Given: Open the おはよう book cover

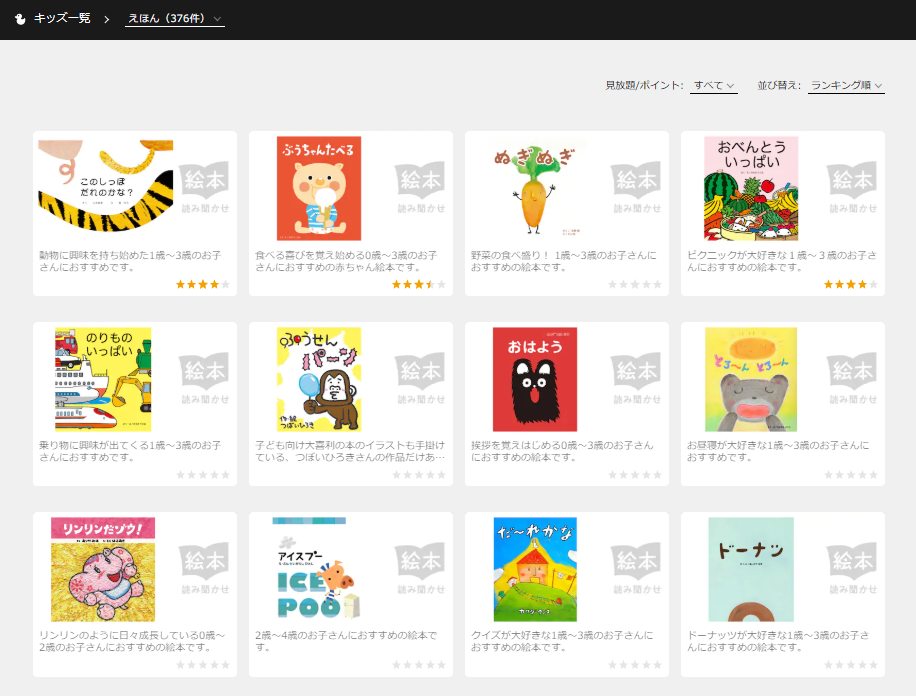Looking at the screenshot, I should 535,379.
